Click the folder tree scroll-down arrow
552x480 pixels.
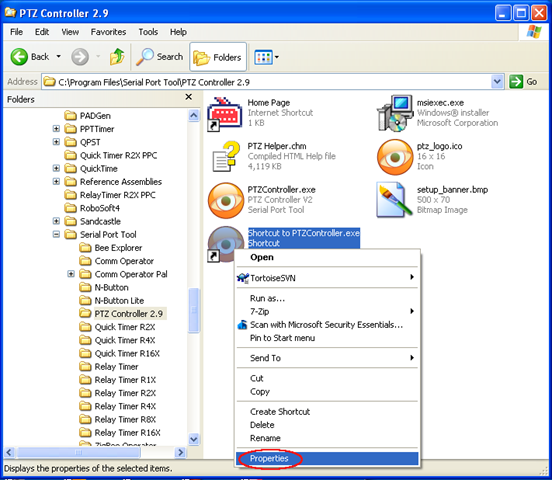194,439
